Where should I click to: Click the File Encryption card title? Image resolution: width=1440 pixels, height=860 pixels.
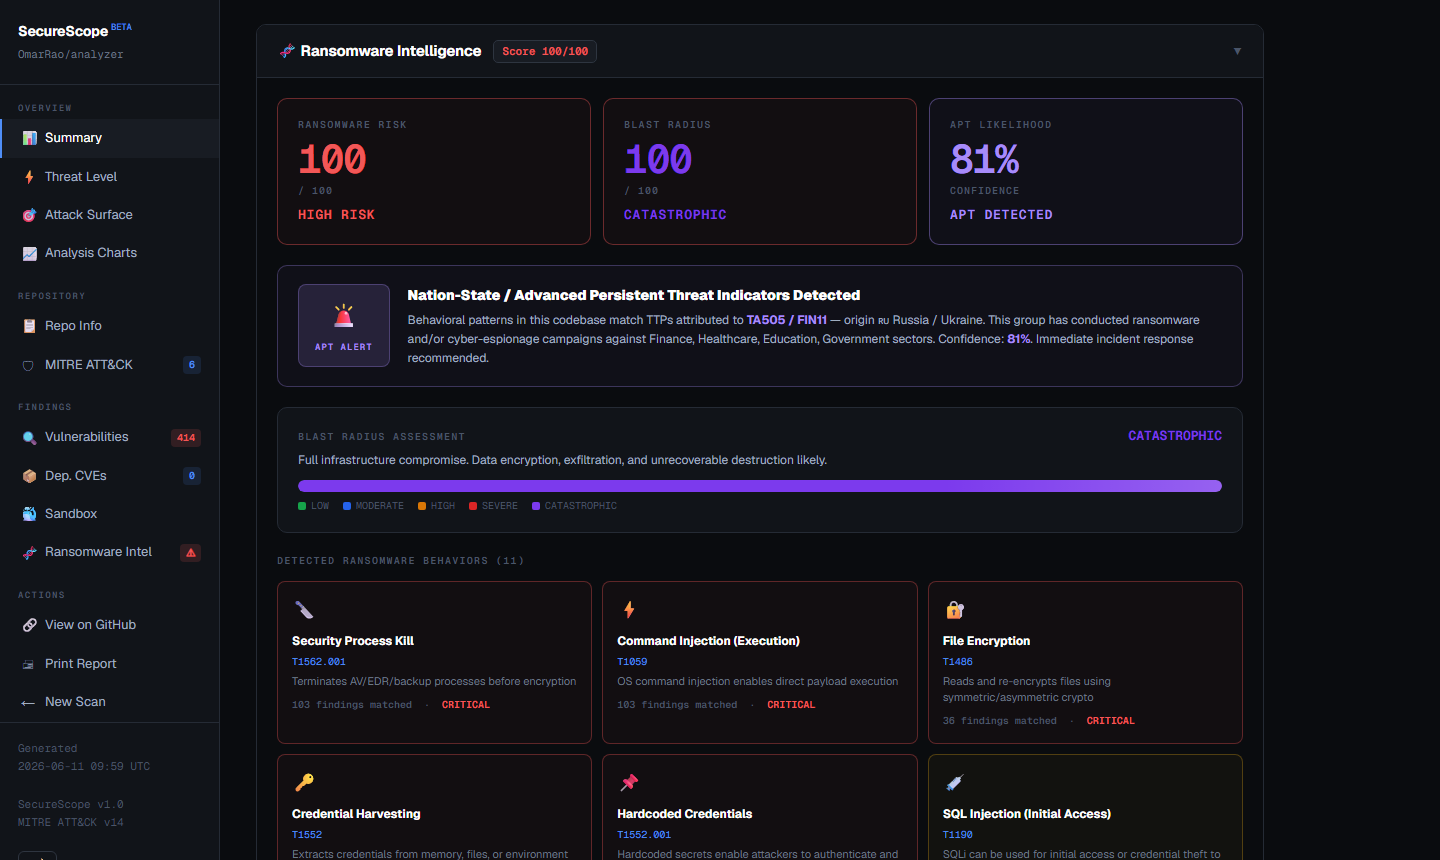pyautogui.click(x=987, y=641)
